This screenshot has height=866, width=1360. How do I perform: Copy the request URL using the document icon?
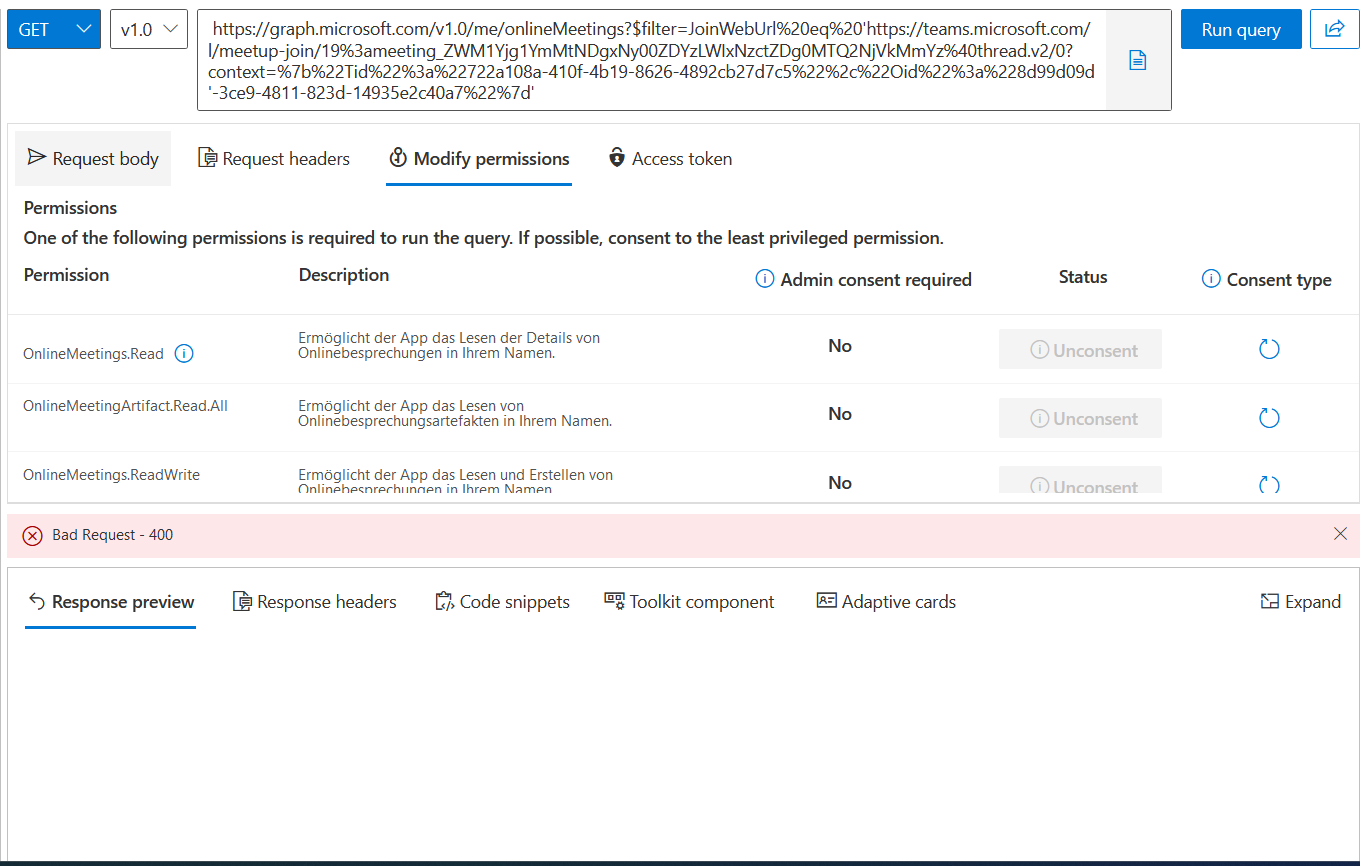click(1137, 59)
